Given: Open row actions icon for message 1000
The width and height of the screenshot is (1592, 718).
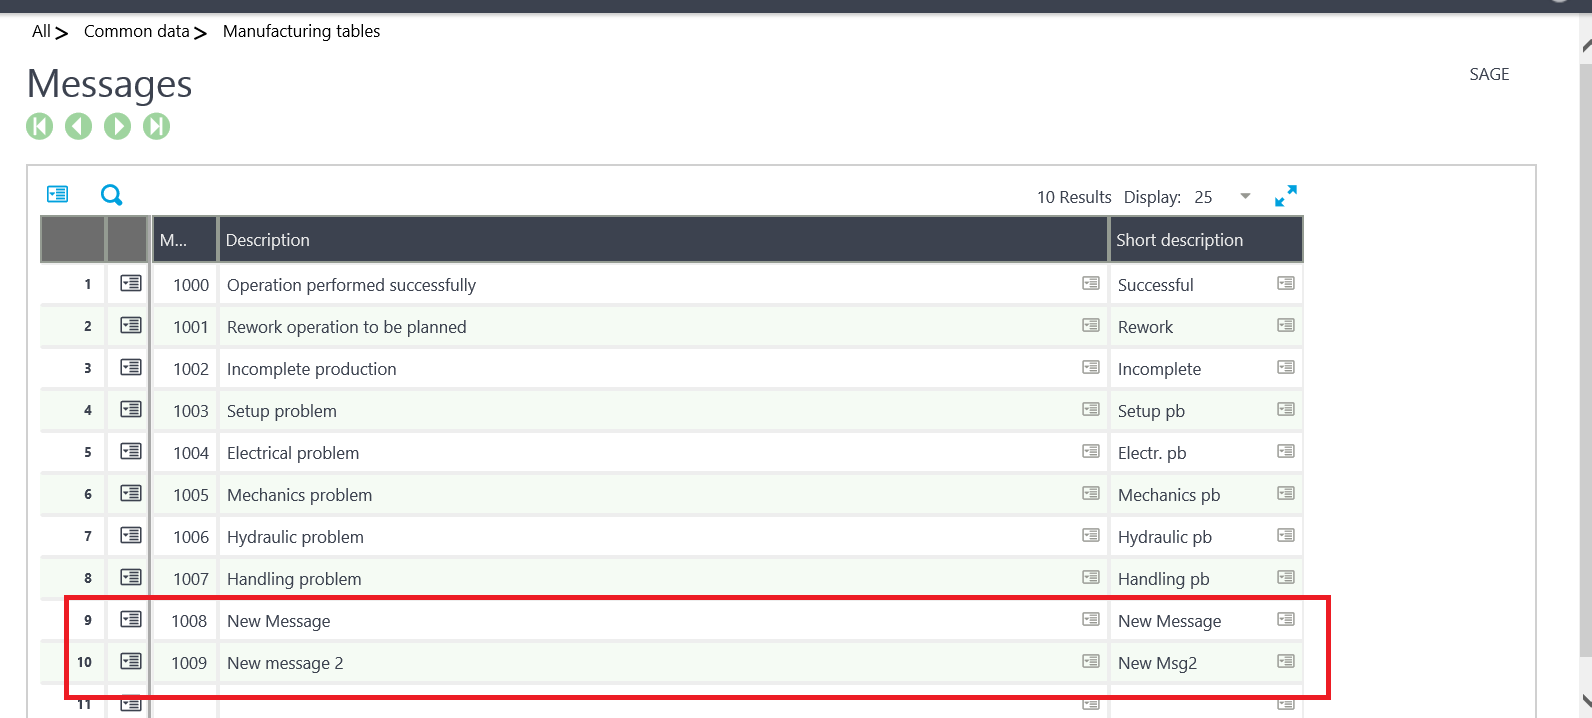Looking at the screenshot, I should click(x=131, y=284).
